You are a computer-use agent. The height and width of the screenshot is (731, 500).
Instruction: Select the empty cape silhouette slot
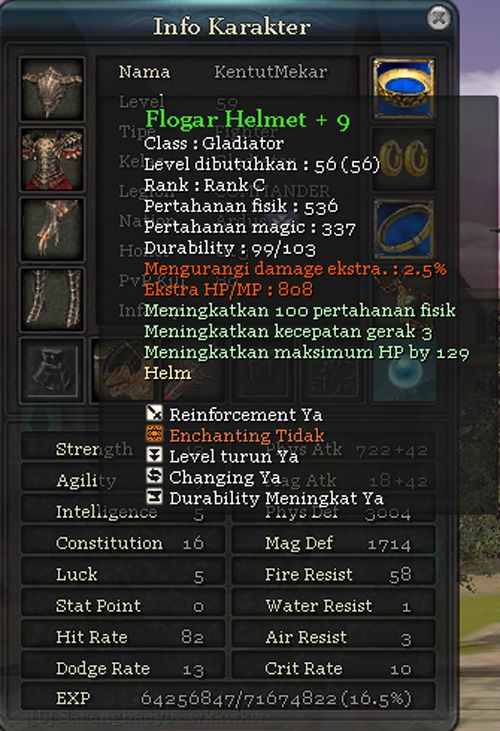pyautogui.click(x=52, y=371)
